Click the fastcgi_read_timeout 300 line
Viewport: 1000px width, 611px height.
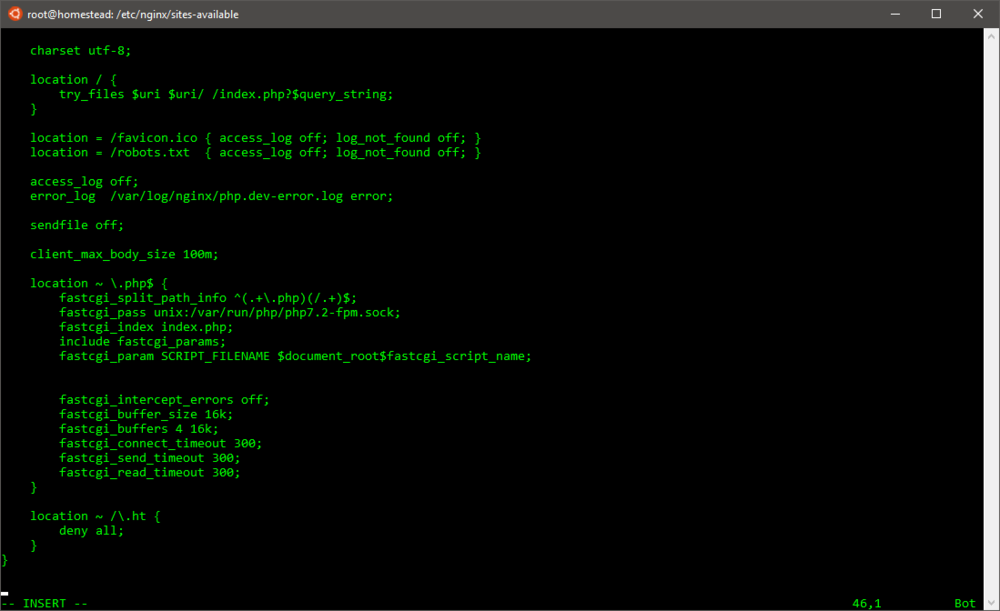click(150, 472)
